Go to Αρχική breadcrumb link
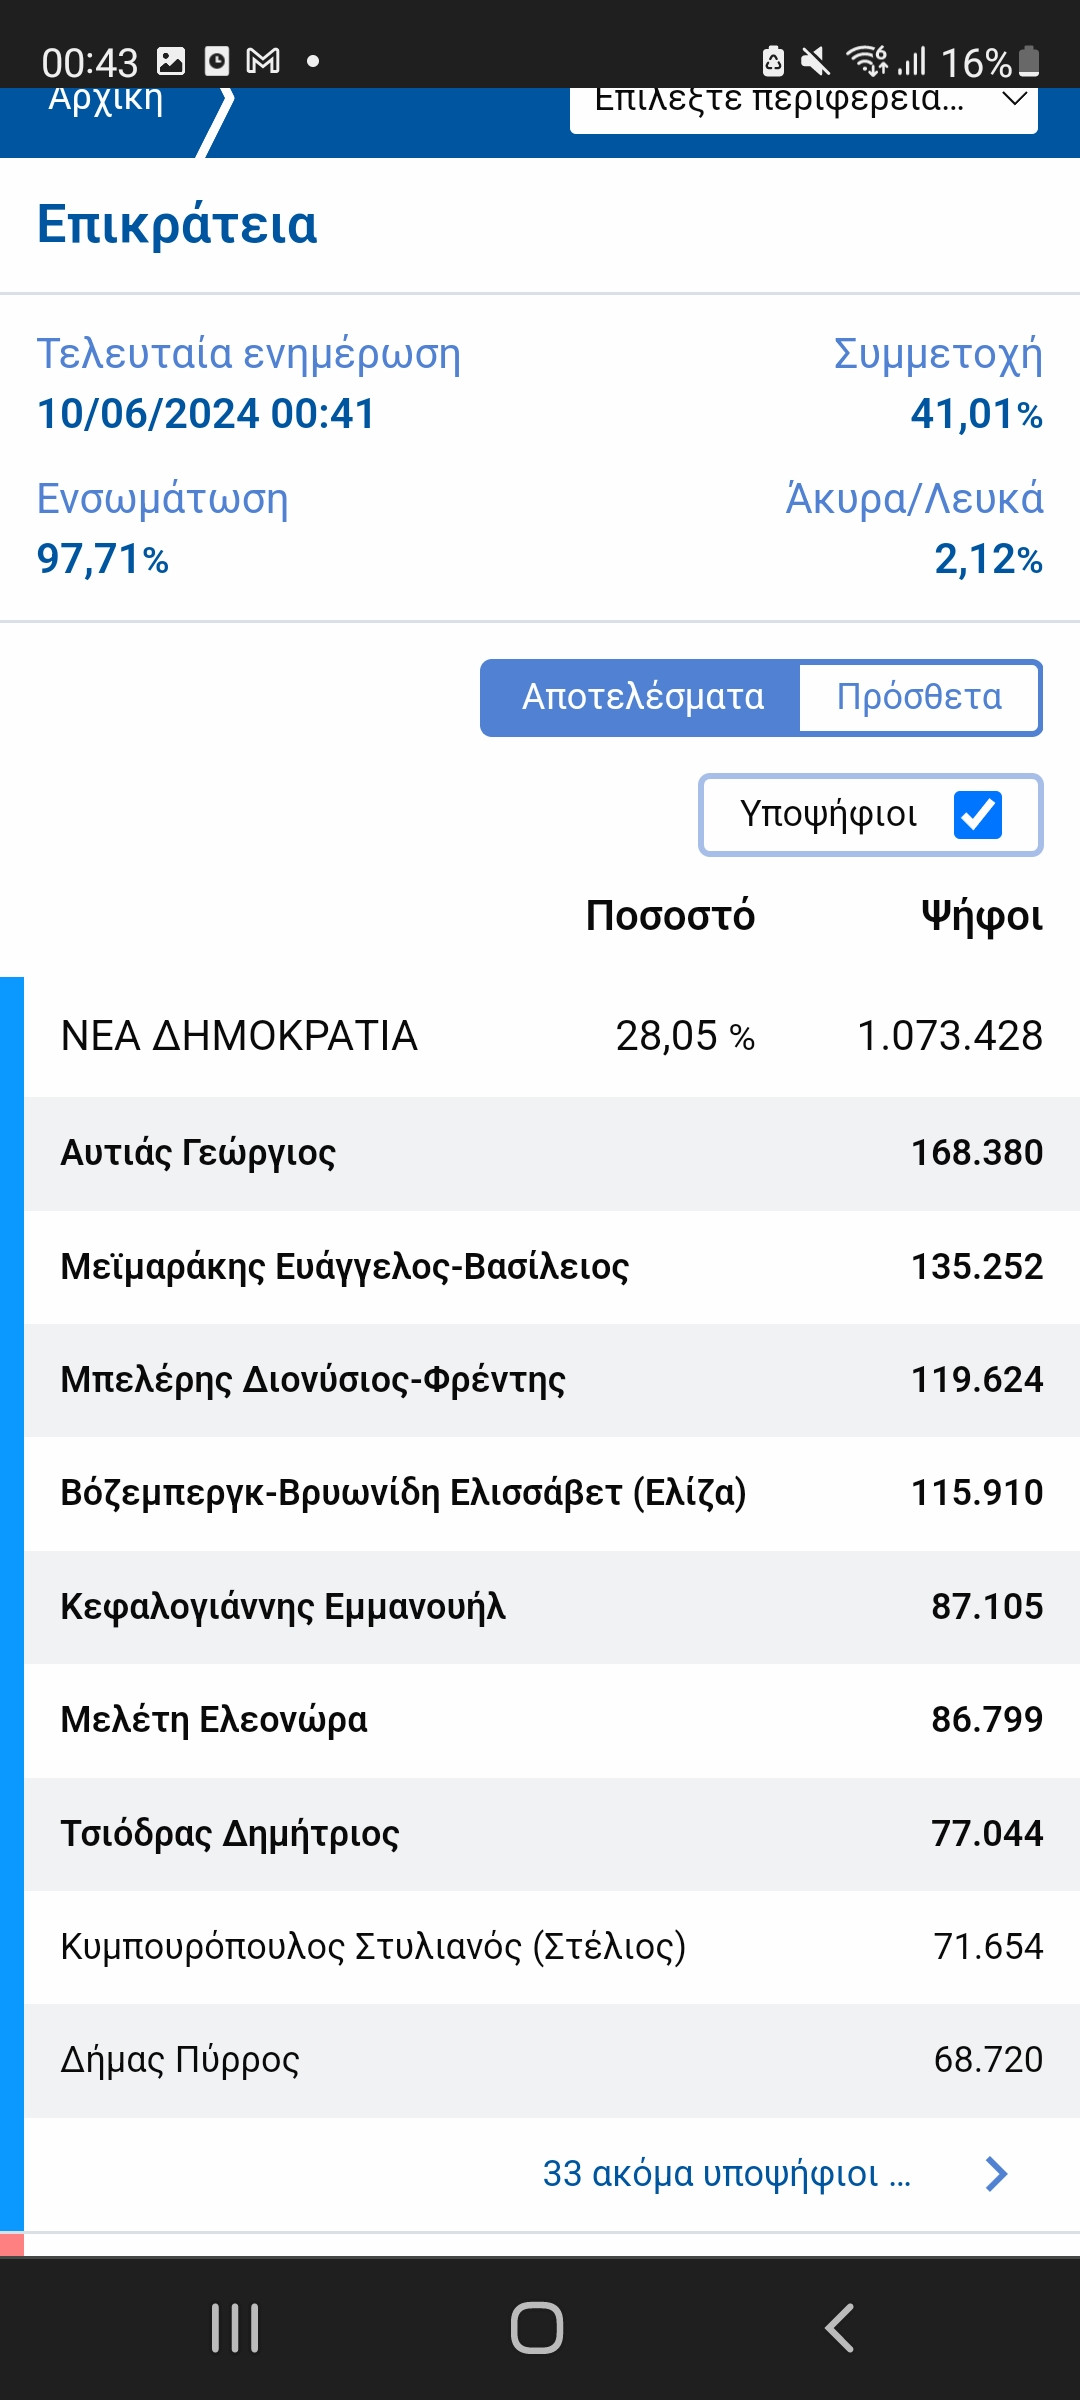Viewport: 1080px width, 2400px height. click(x=106, y=102)
